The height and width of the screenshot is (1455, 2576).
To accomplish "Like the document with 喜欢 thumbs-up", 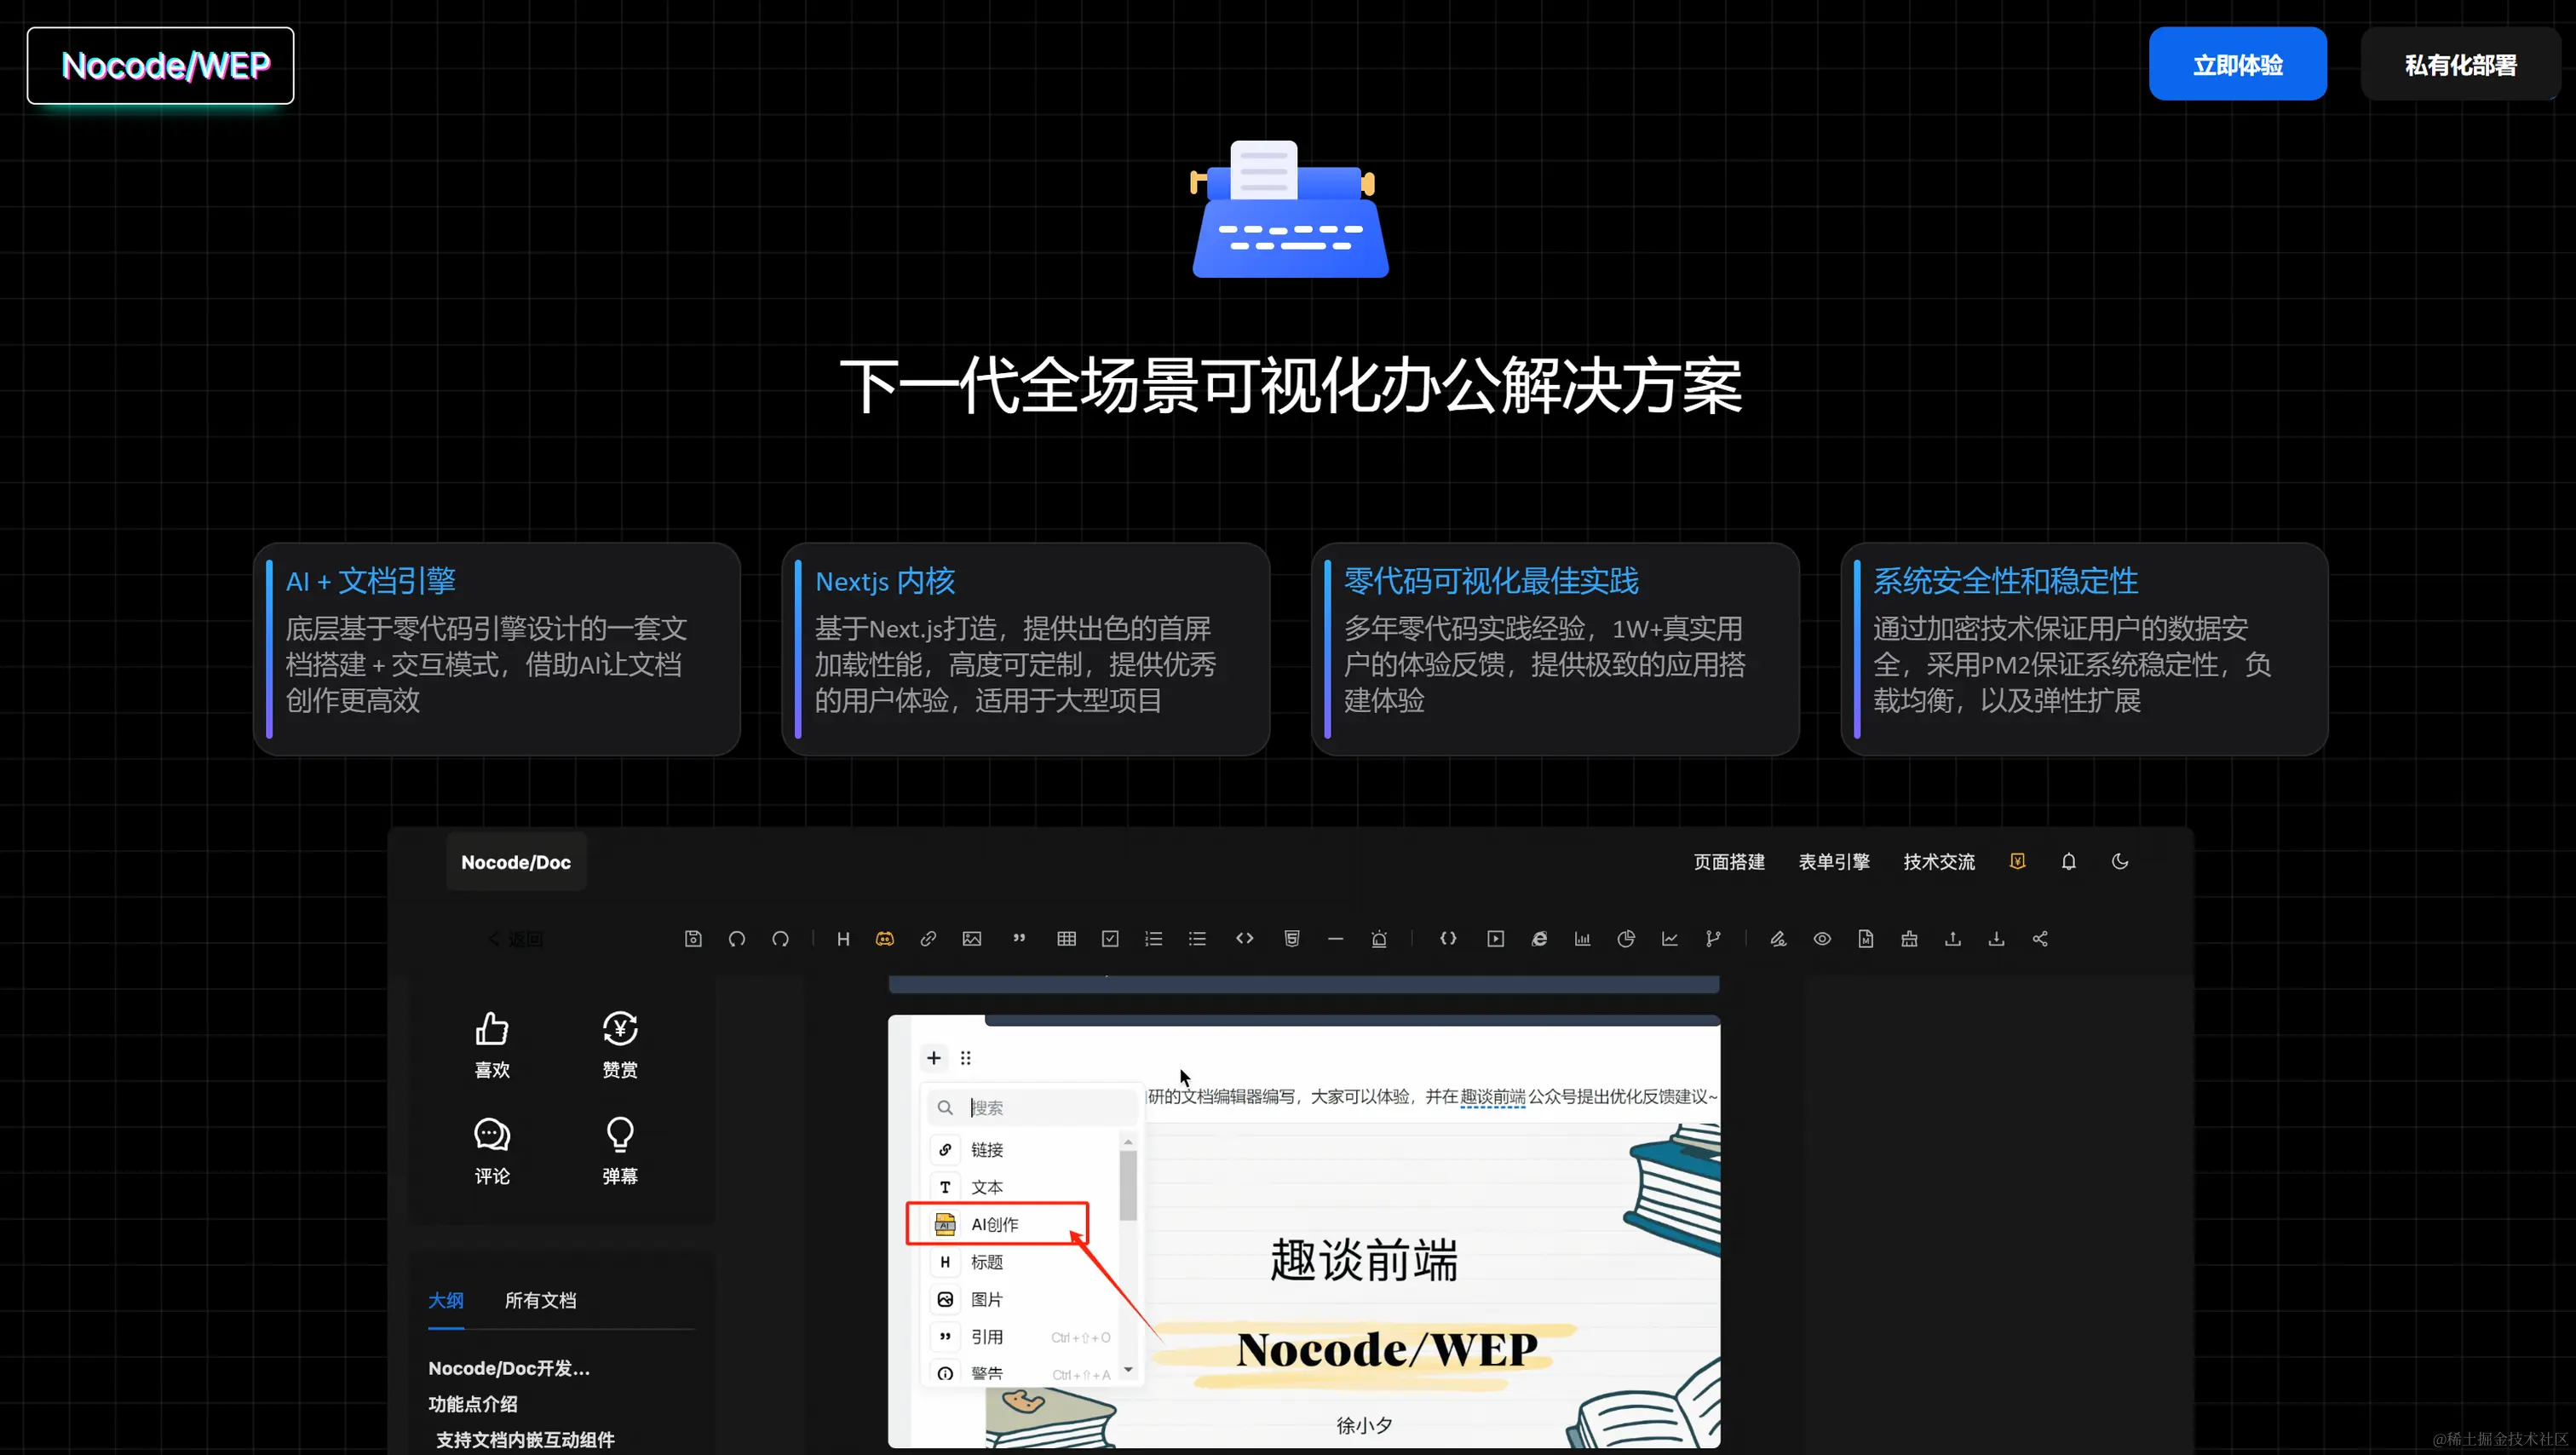I will click(x=491, y=1044).
